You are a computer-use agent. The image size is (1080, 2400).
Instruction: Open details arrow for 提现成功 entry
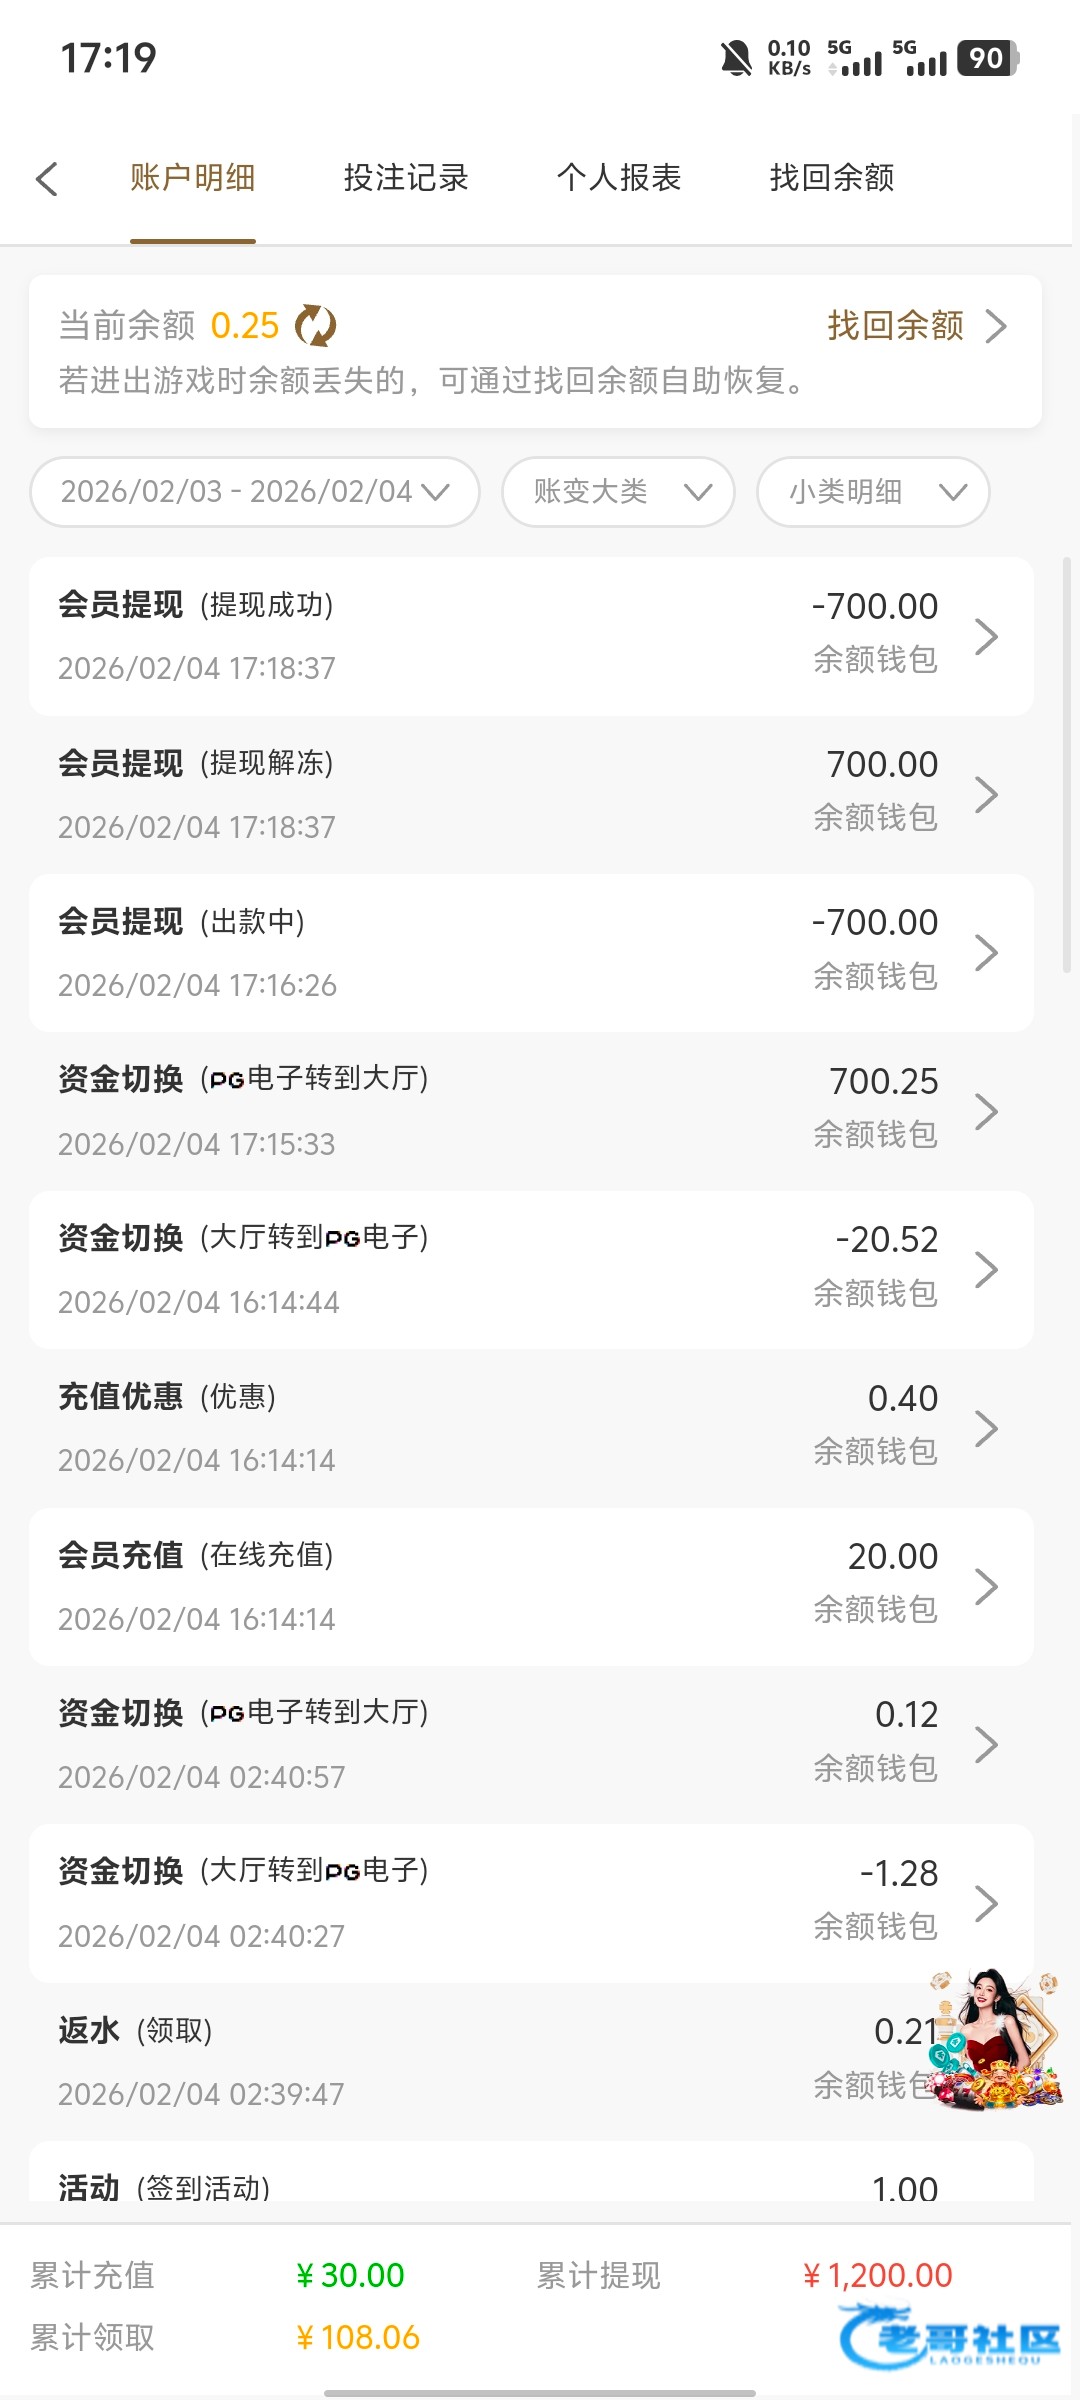pos(986,636)
